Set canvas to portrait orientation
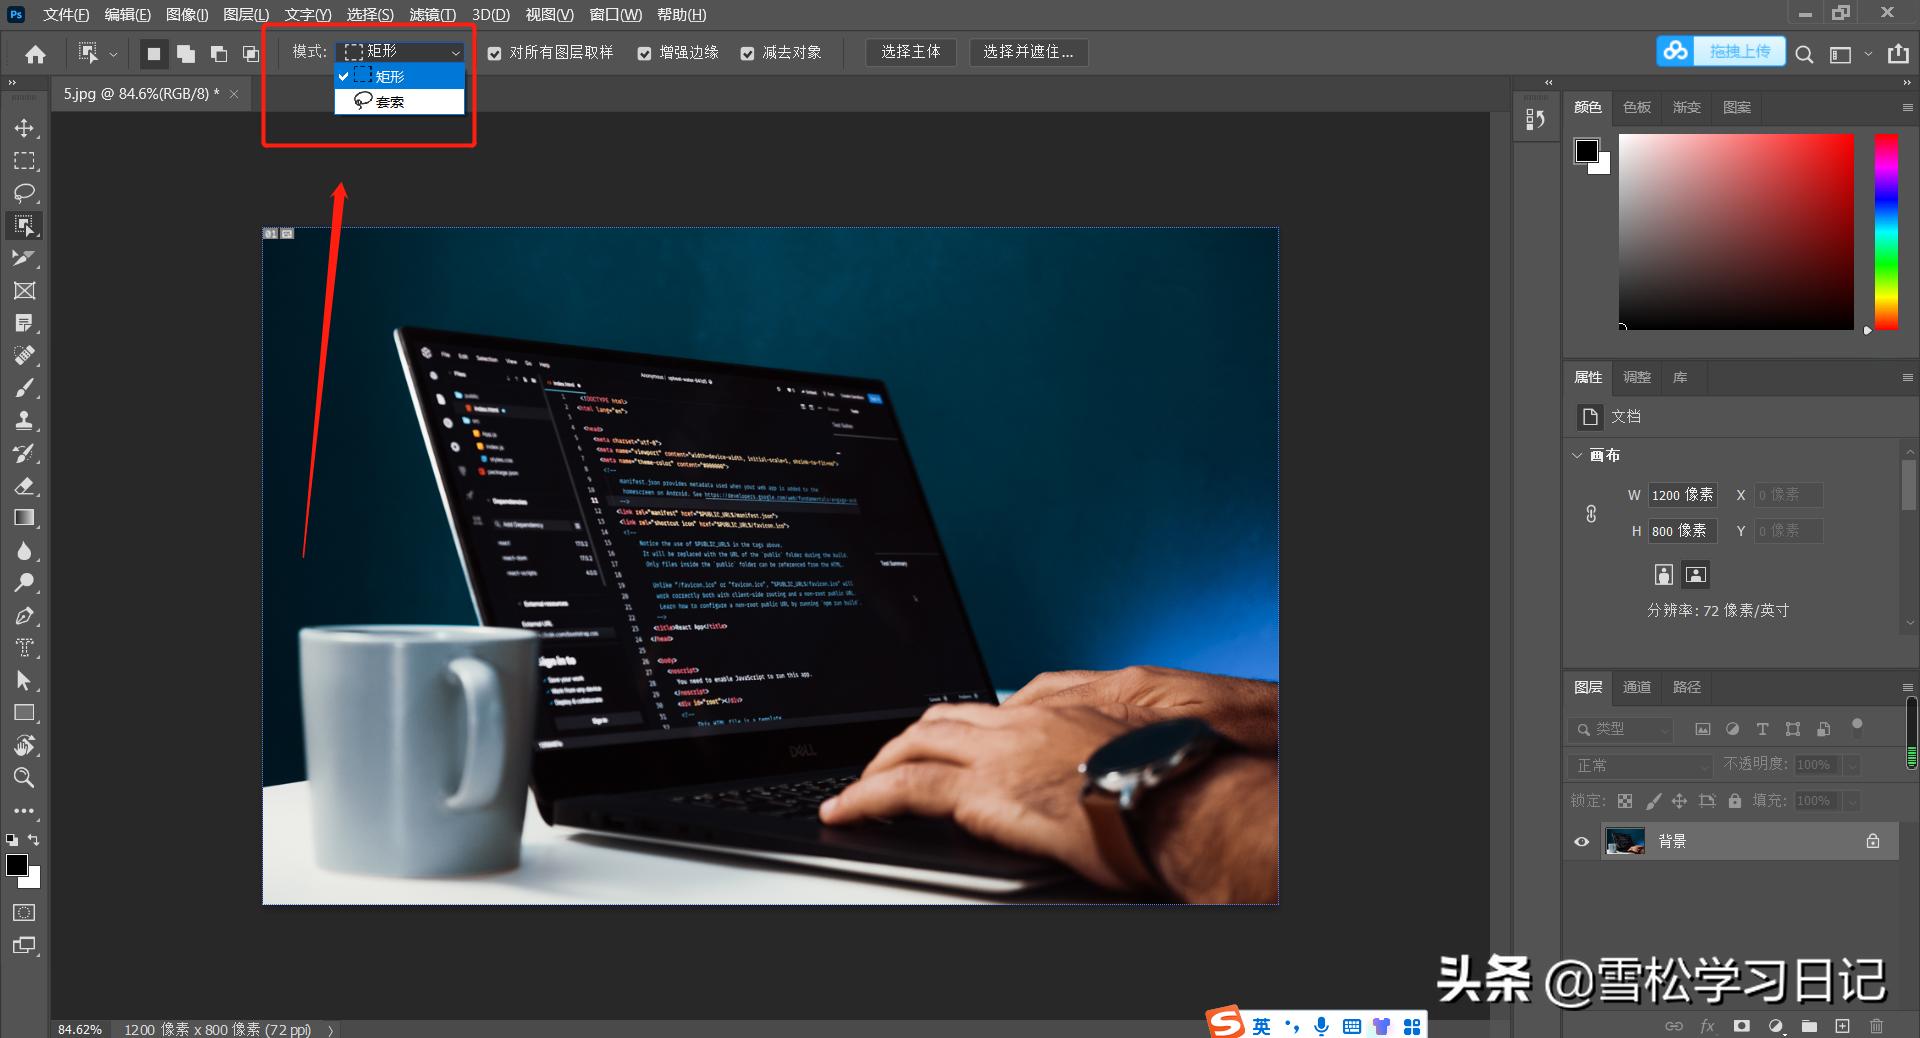 tap(1663, 574)
